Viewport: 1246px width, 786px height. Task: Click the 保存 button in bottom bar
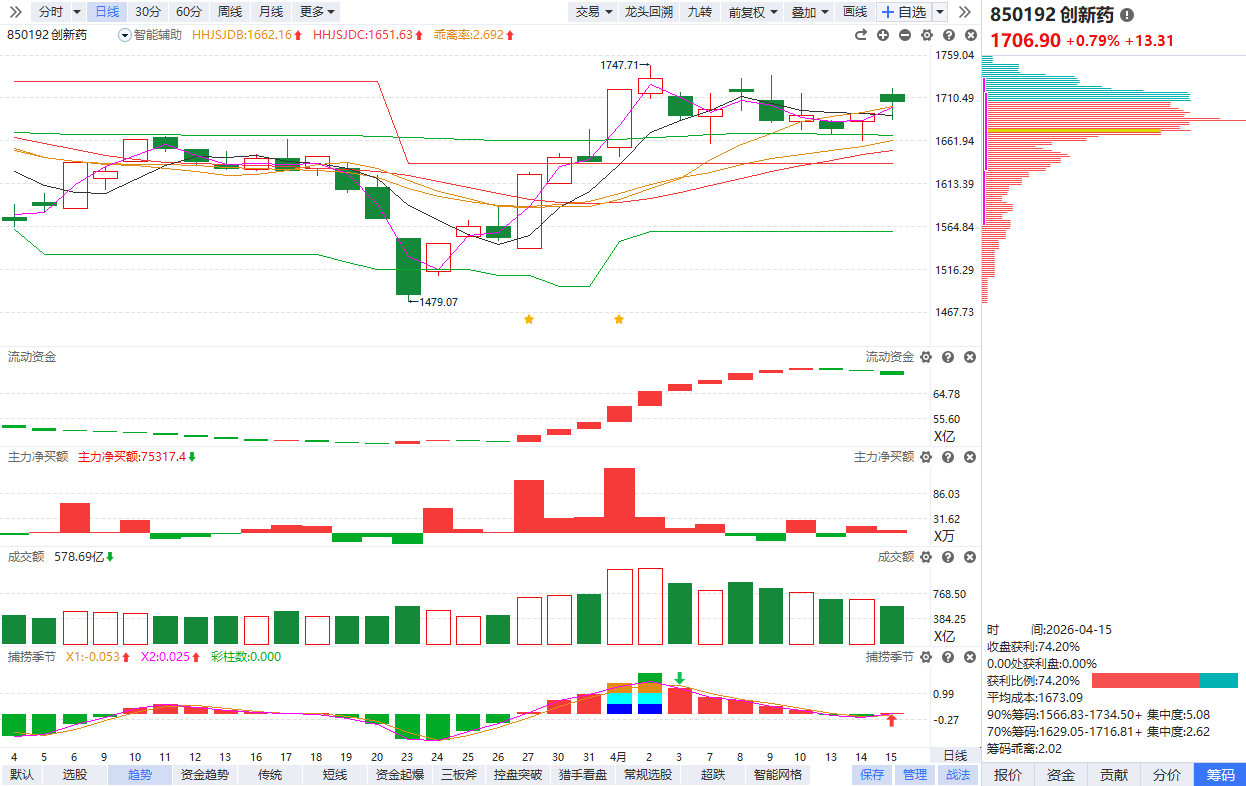872,775
